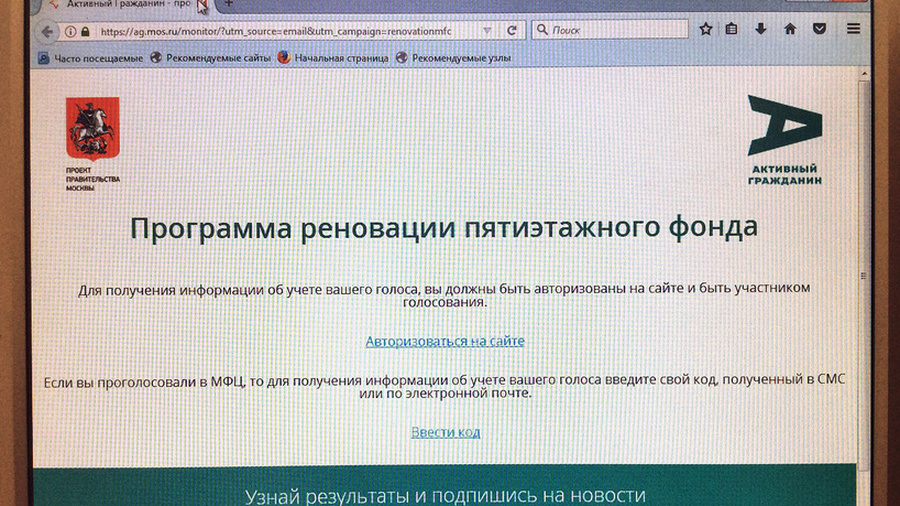Open the downloads arrow icon

pyautogui.click(x=761, y=29)
